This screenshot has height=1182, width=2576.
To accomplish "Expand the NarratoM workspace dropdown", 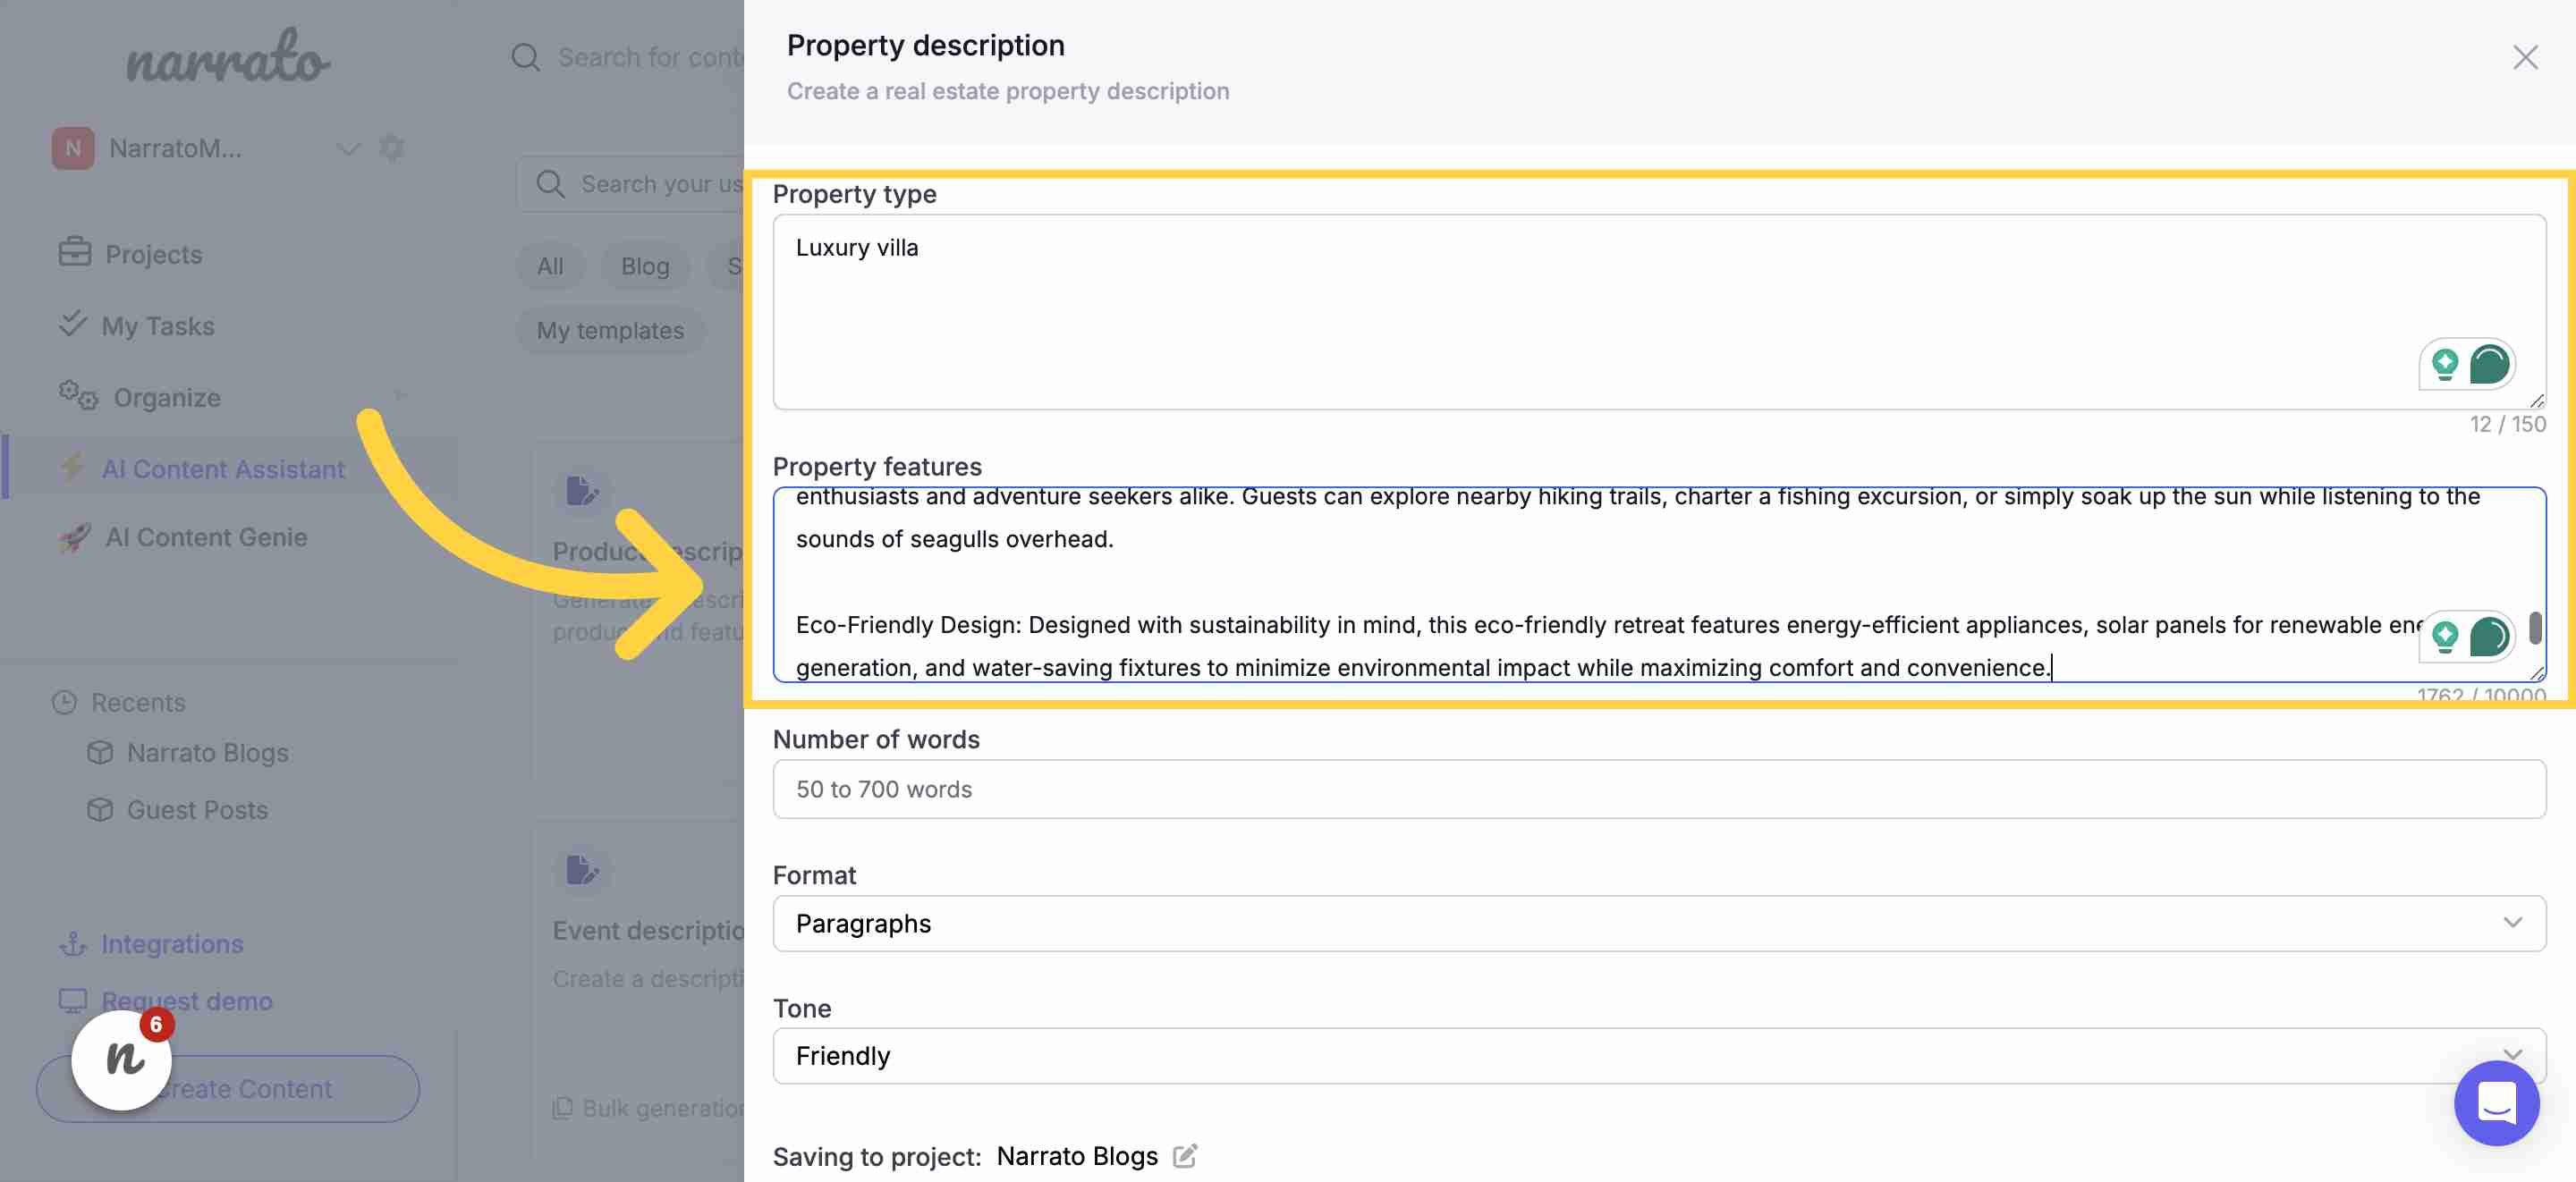I will 348,149.
